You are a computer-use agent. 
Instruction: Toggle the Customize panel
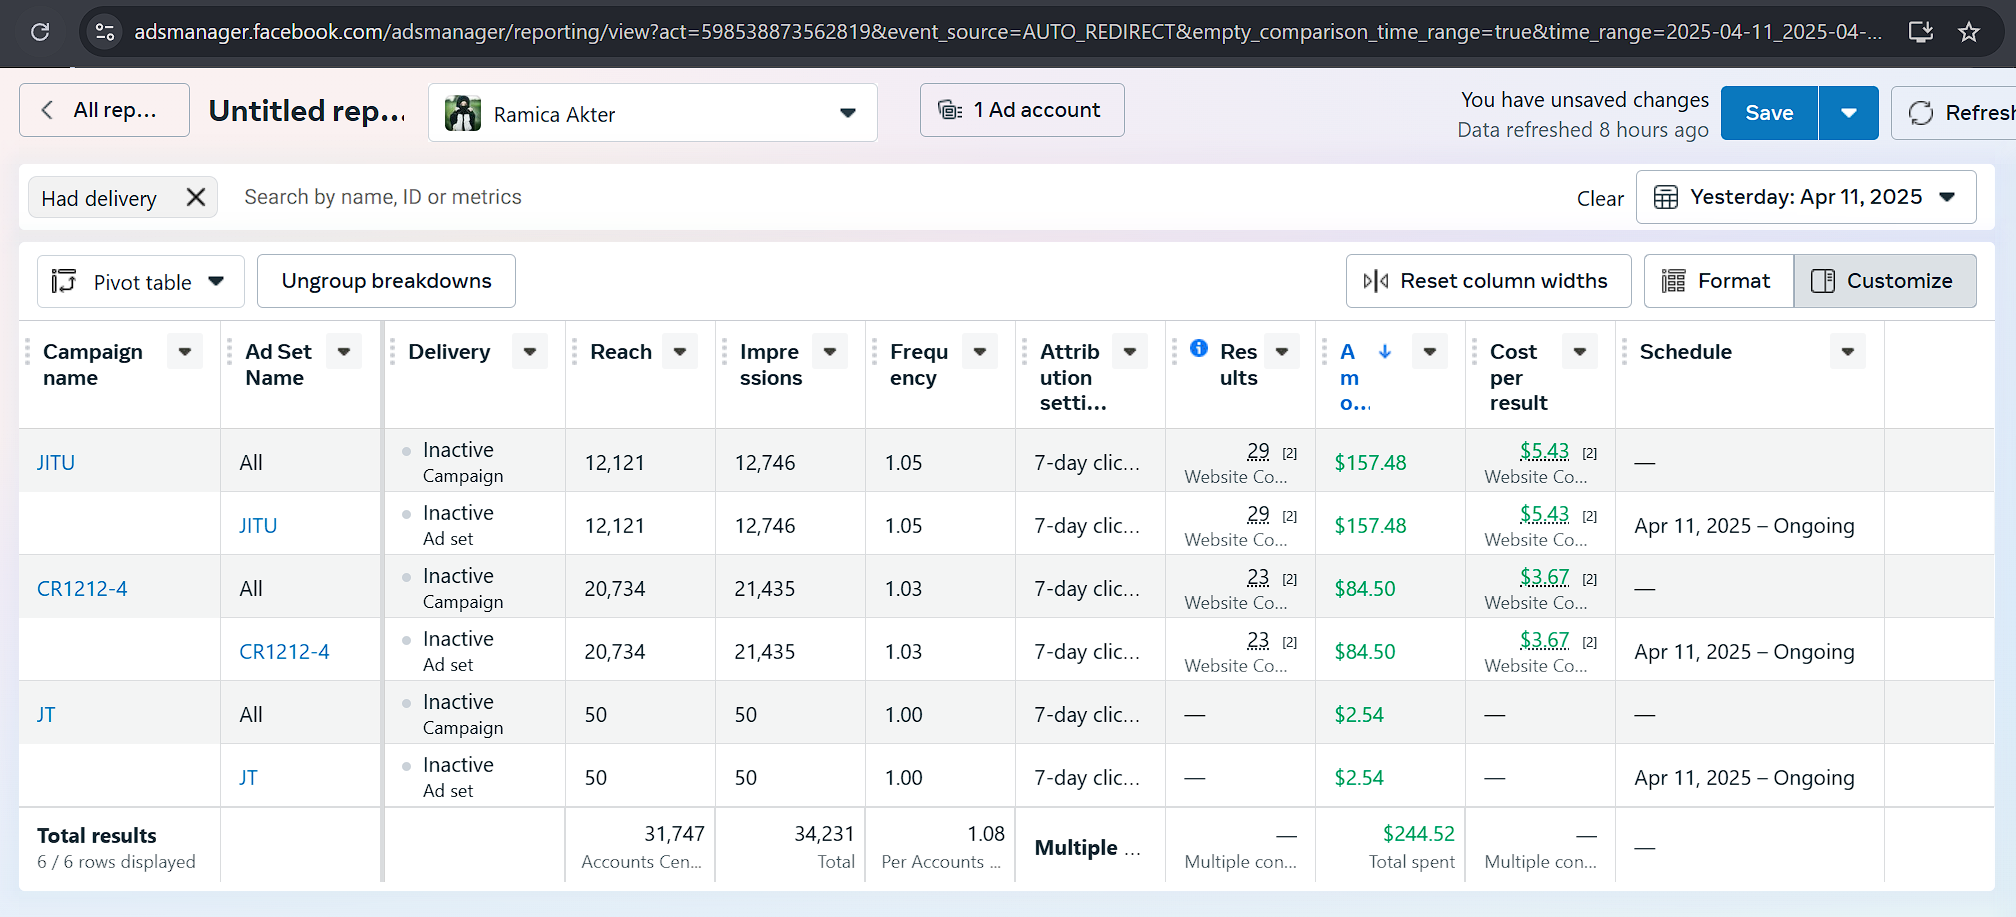[x=1884, y=281]
